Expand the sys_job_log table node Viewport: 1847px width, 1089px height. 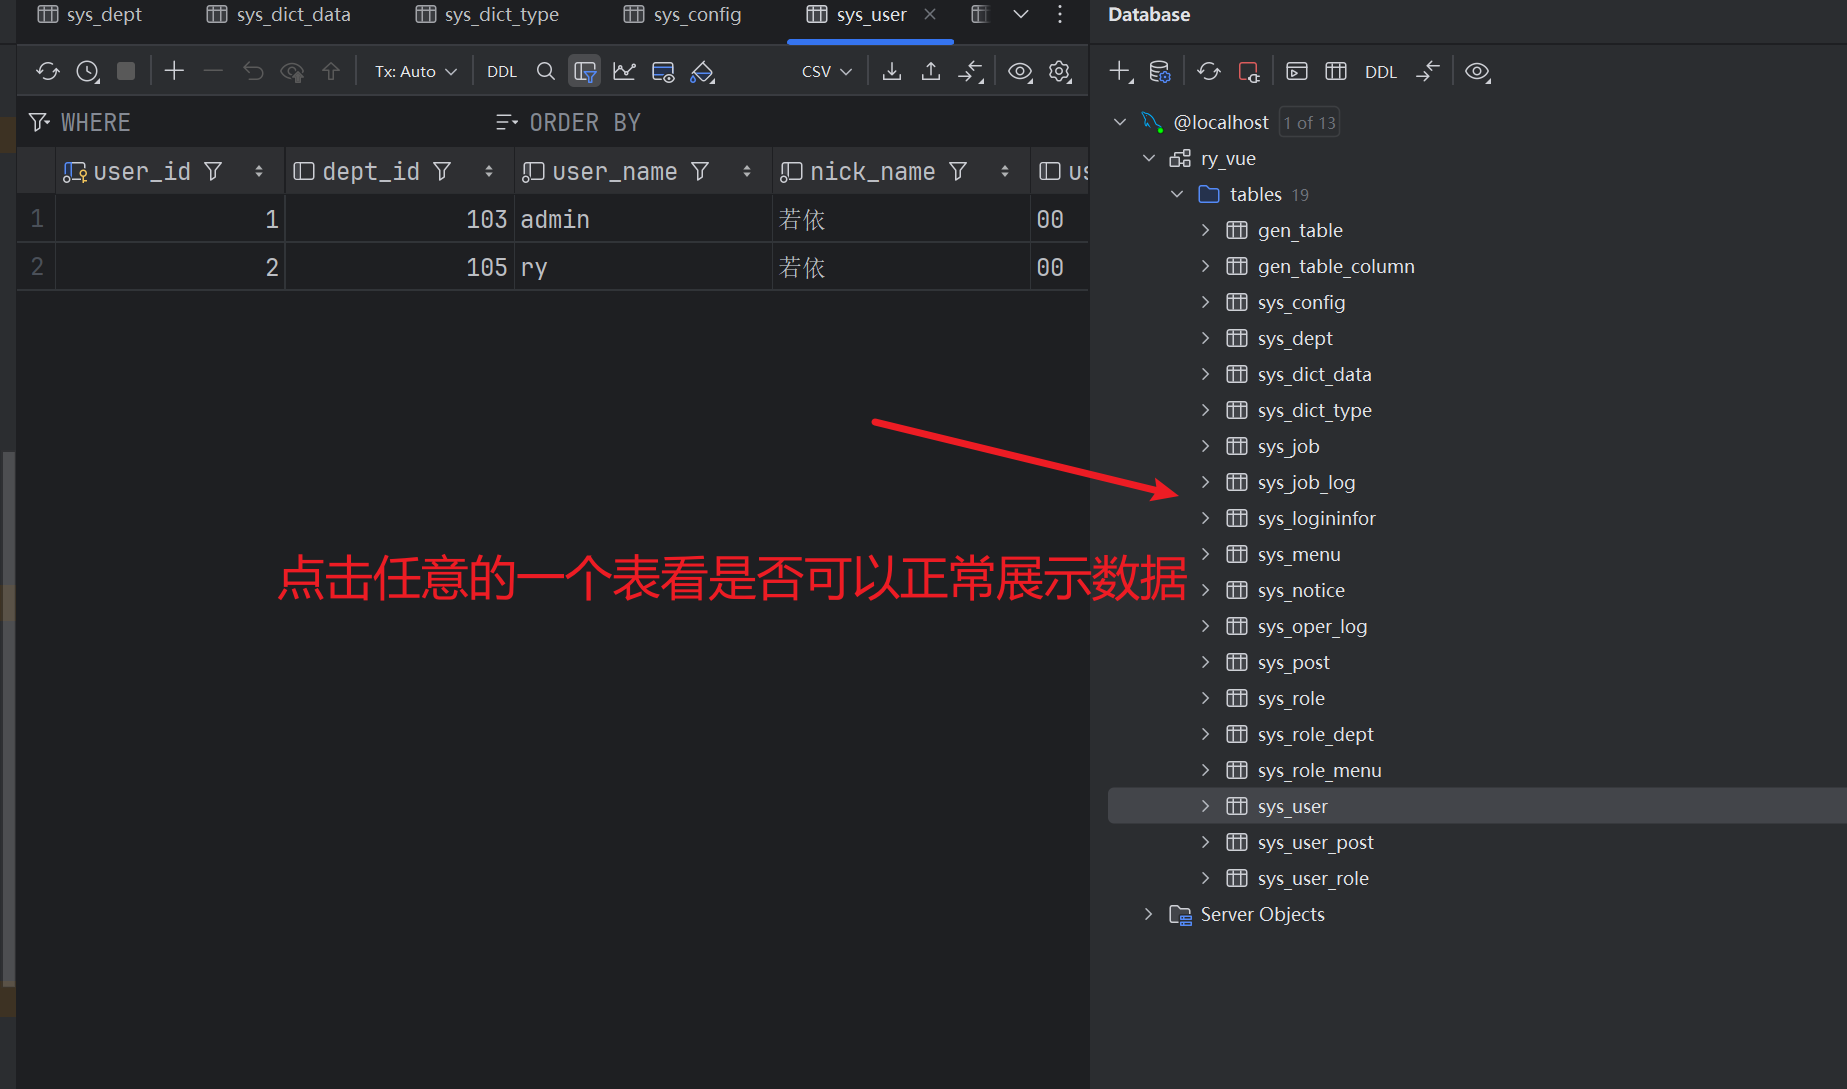(x=1205, y=482)
